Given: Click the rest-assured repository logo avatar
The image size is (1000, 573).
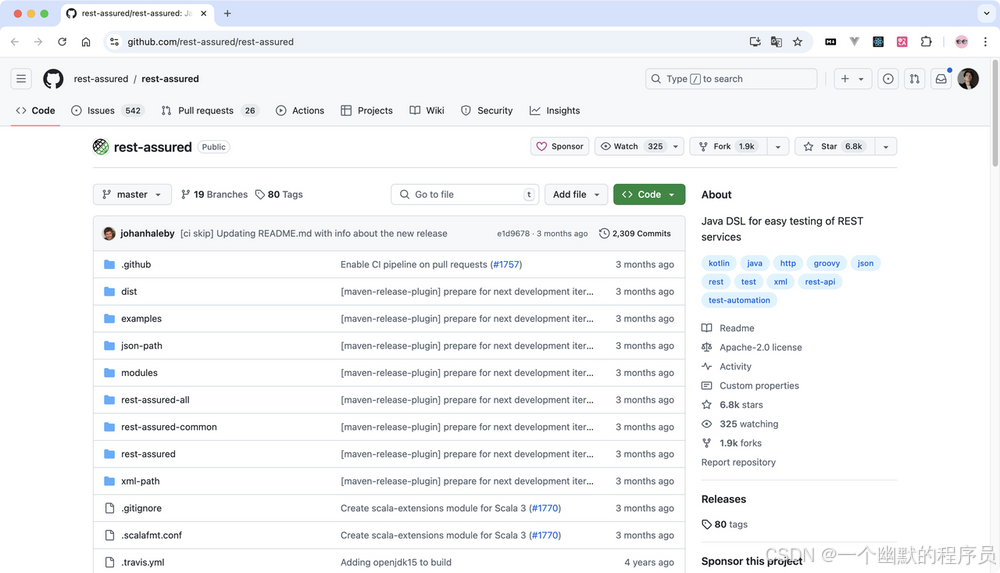Looking at the screenshot, I should pyautogui.click(x=101, y=147).
